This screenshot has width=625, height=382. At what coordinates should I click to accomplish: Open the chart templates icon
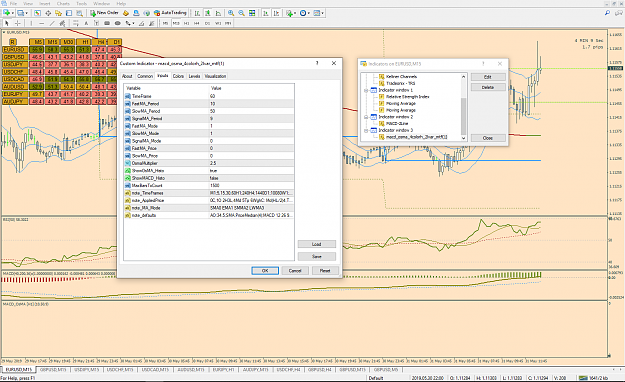pyautogui.click(x=316, y=13)
